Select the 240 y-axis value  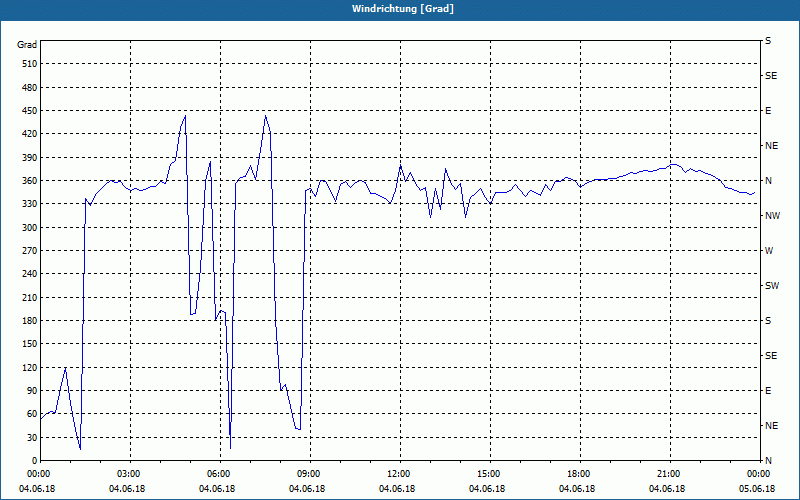tap(30, 274)
